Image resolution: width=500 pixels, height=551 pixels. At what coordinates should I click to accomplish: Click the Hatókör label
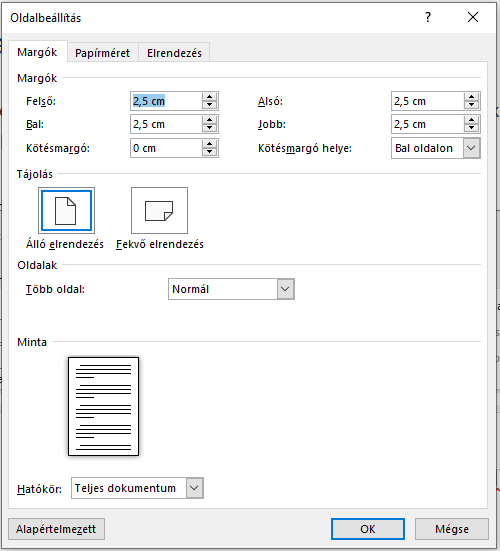pos(39,489)
